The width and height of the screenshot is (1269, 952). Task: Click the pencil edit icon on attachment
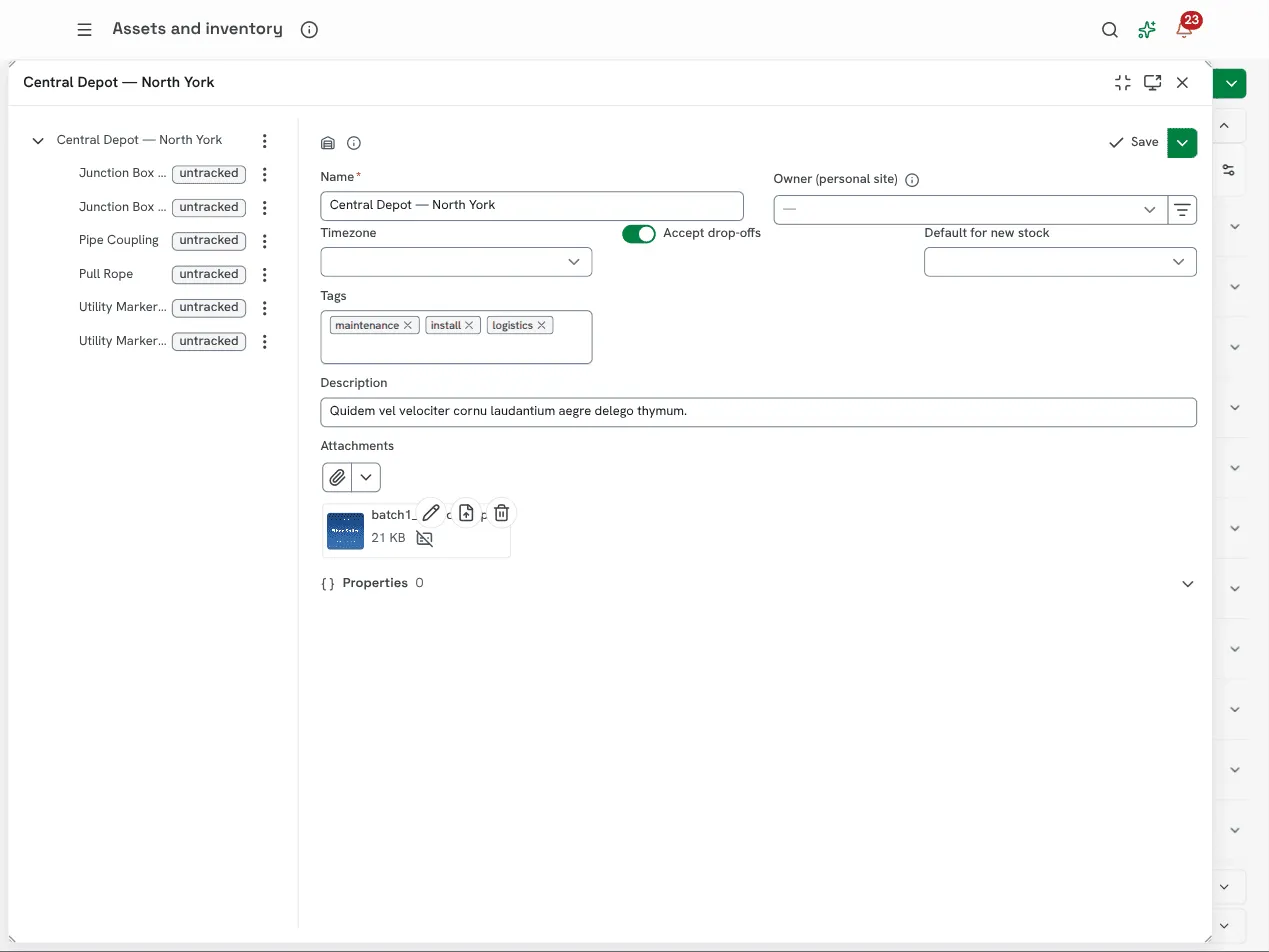click(431, 513)
